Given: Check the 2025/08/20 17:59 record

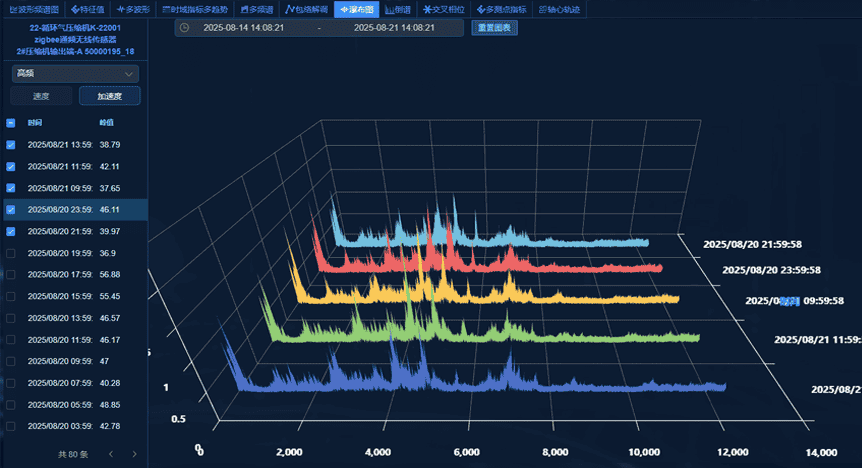Looking at the screenshot, I should click(11, 275).
